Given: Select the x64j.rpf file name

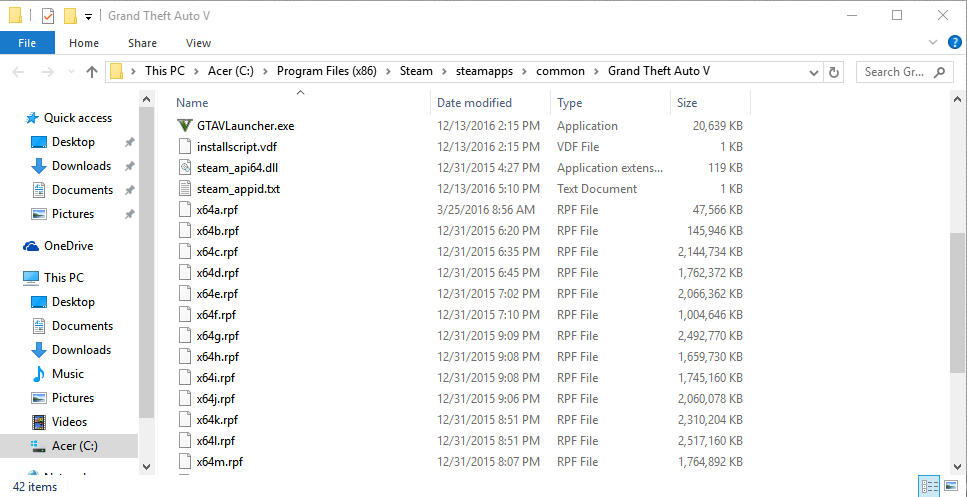Looking at the screenshot, I should point(216,399).
